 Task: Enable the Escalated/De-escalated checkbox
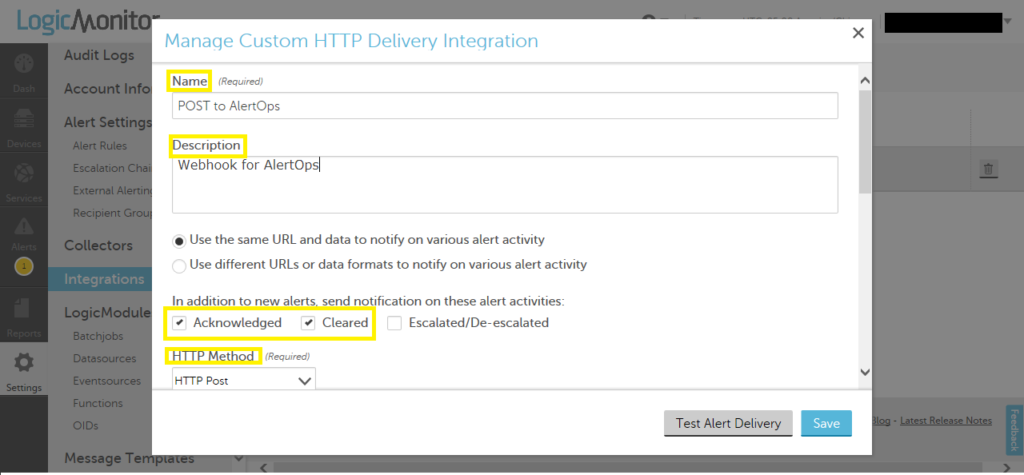pyautogui.click(x=395, y=323)
